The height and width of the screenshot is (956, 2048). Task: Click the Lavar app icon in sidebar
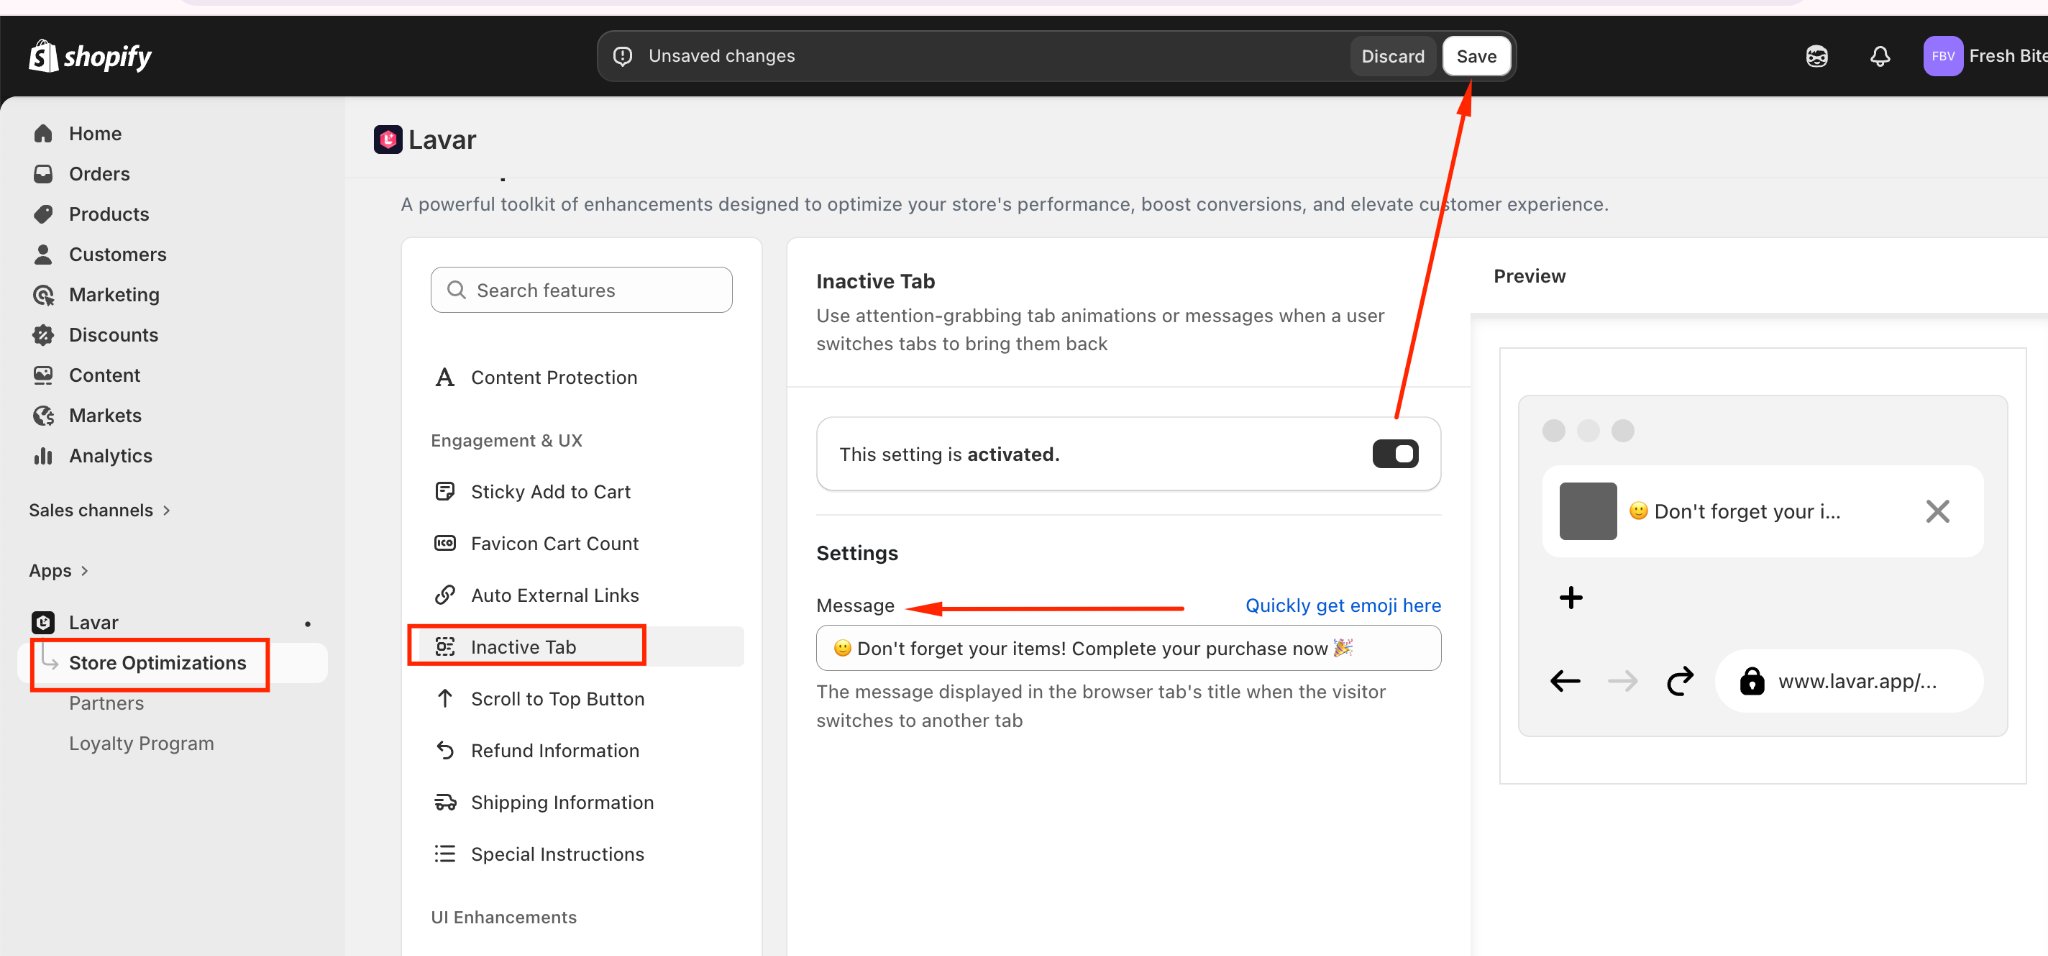click(43, 622)
